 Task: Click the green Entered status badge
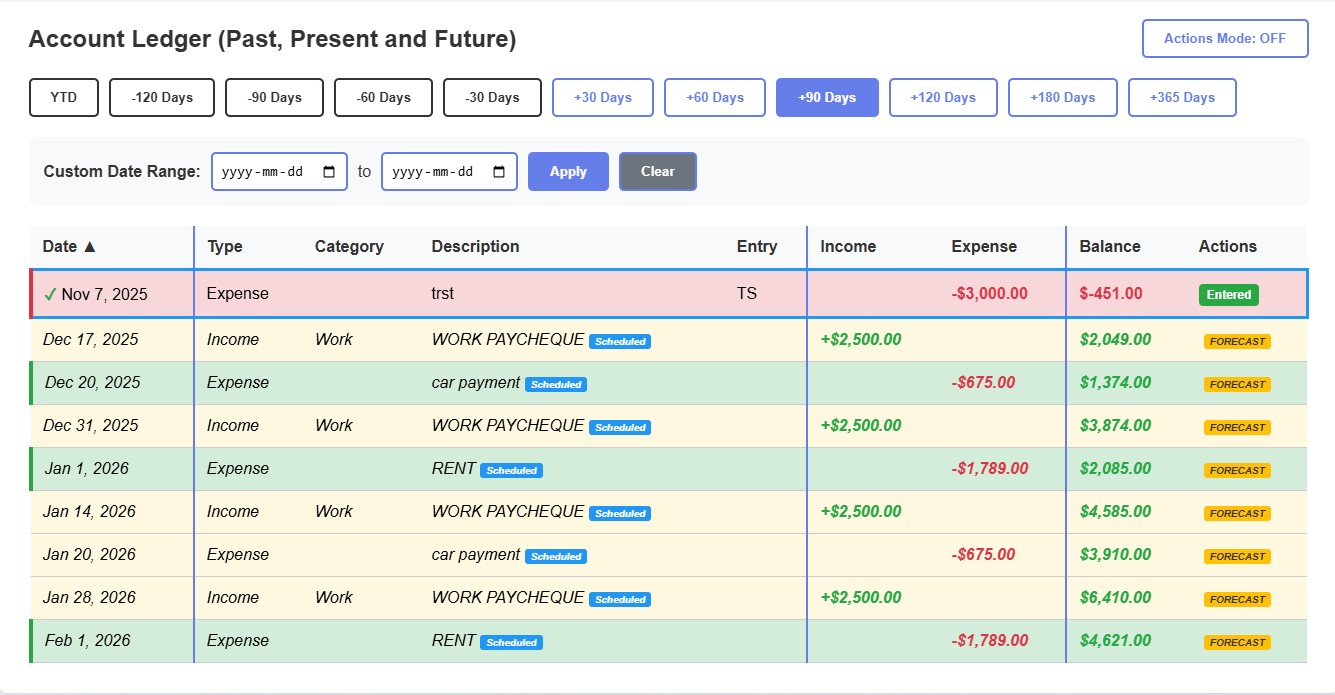click(x=1228, y=294)
